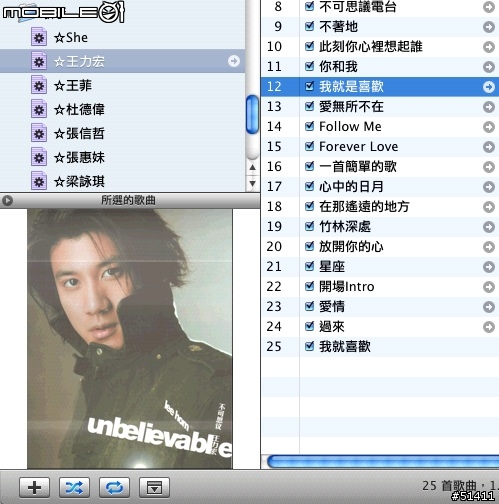Viewport: 499px width, 504px height.
Task: Click the store arrow for 開場Intro
Action: pyautogui.click(x=489, y=287)
